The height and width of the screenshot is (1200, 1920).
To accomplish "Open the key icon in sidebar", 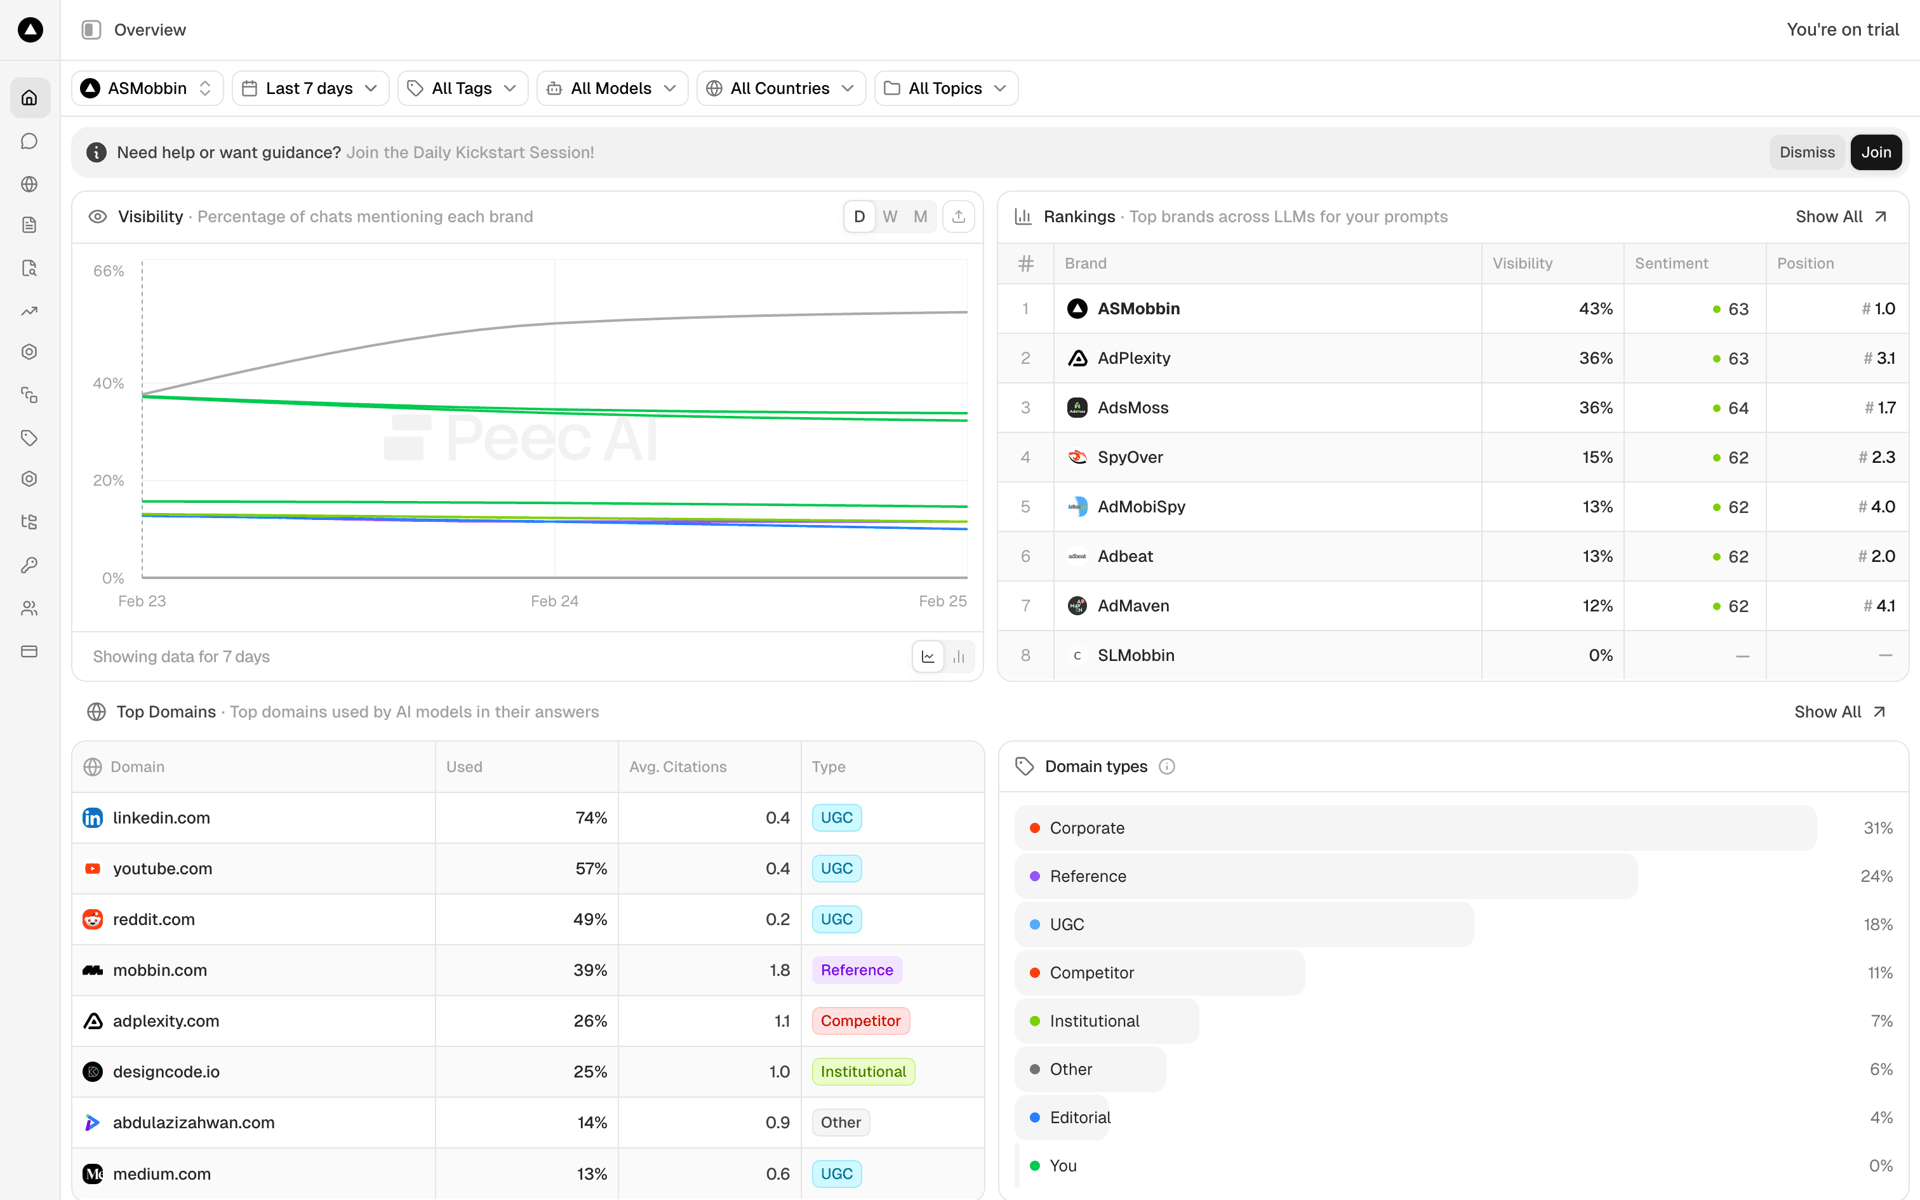I will [29, 565].
